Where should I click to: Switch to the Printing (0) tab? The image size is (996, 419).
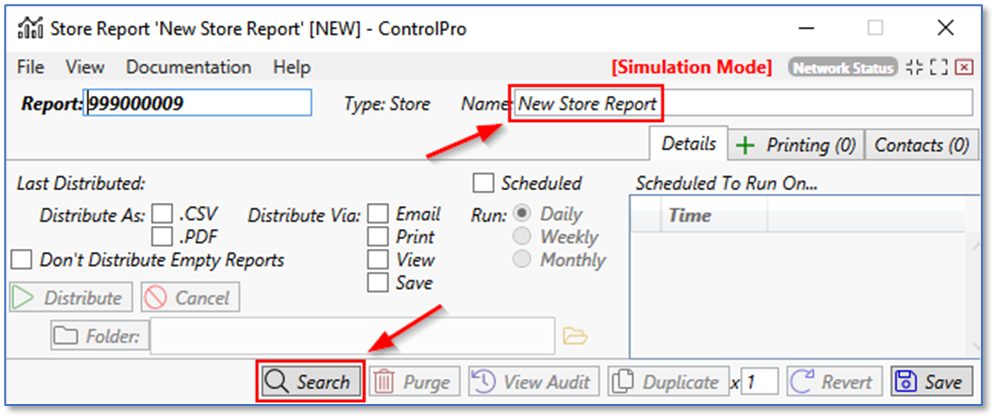click(796, 145)
